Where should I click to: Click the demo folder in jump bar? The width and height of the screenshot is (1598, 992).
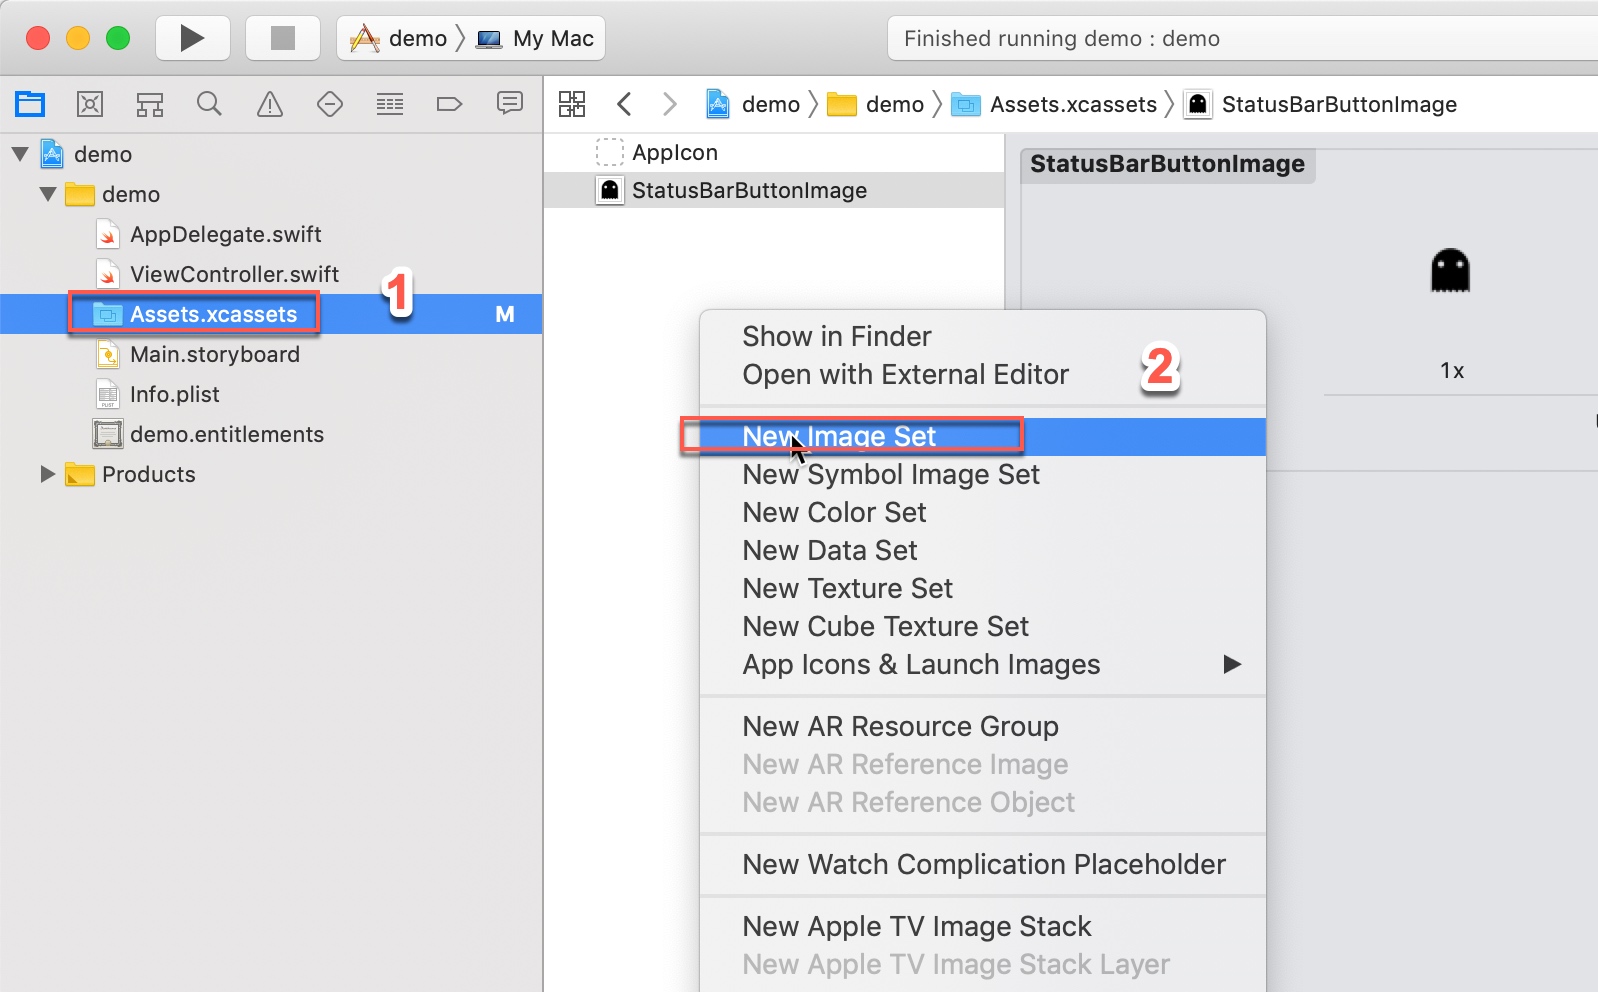[875, 104]
